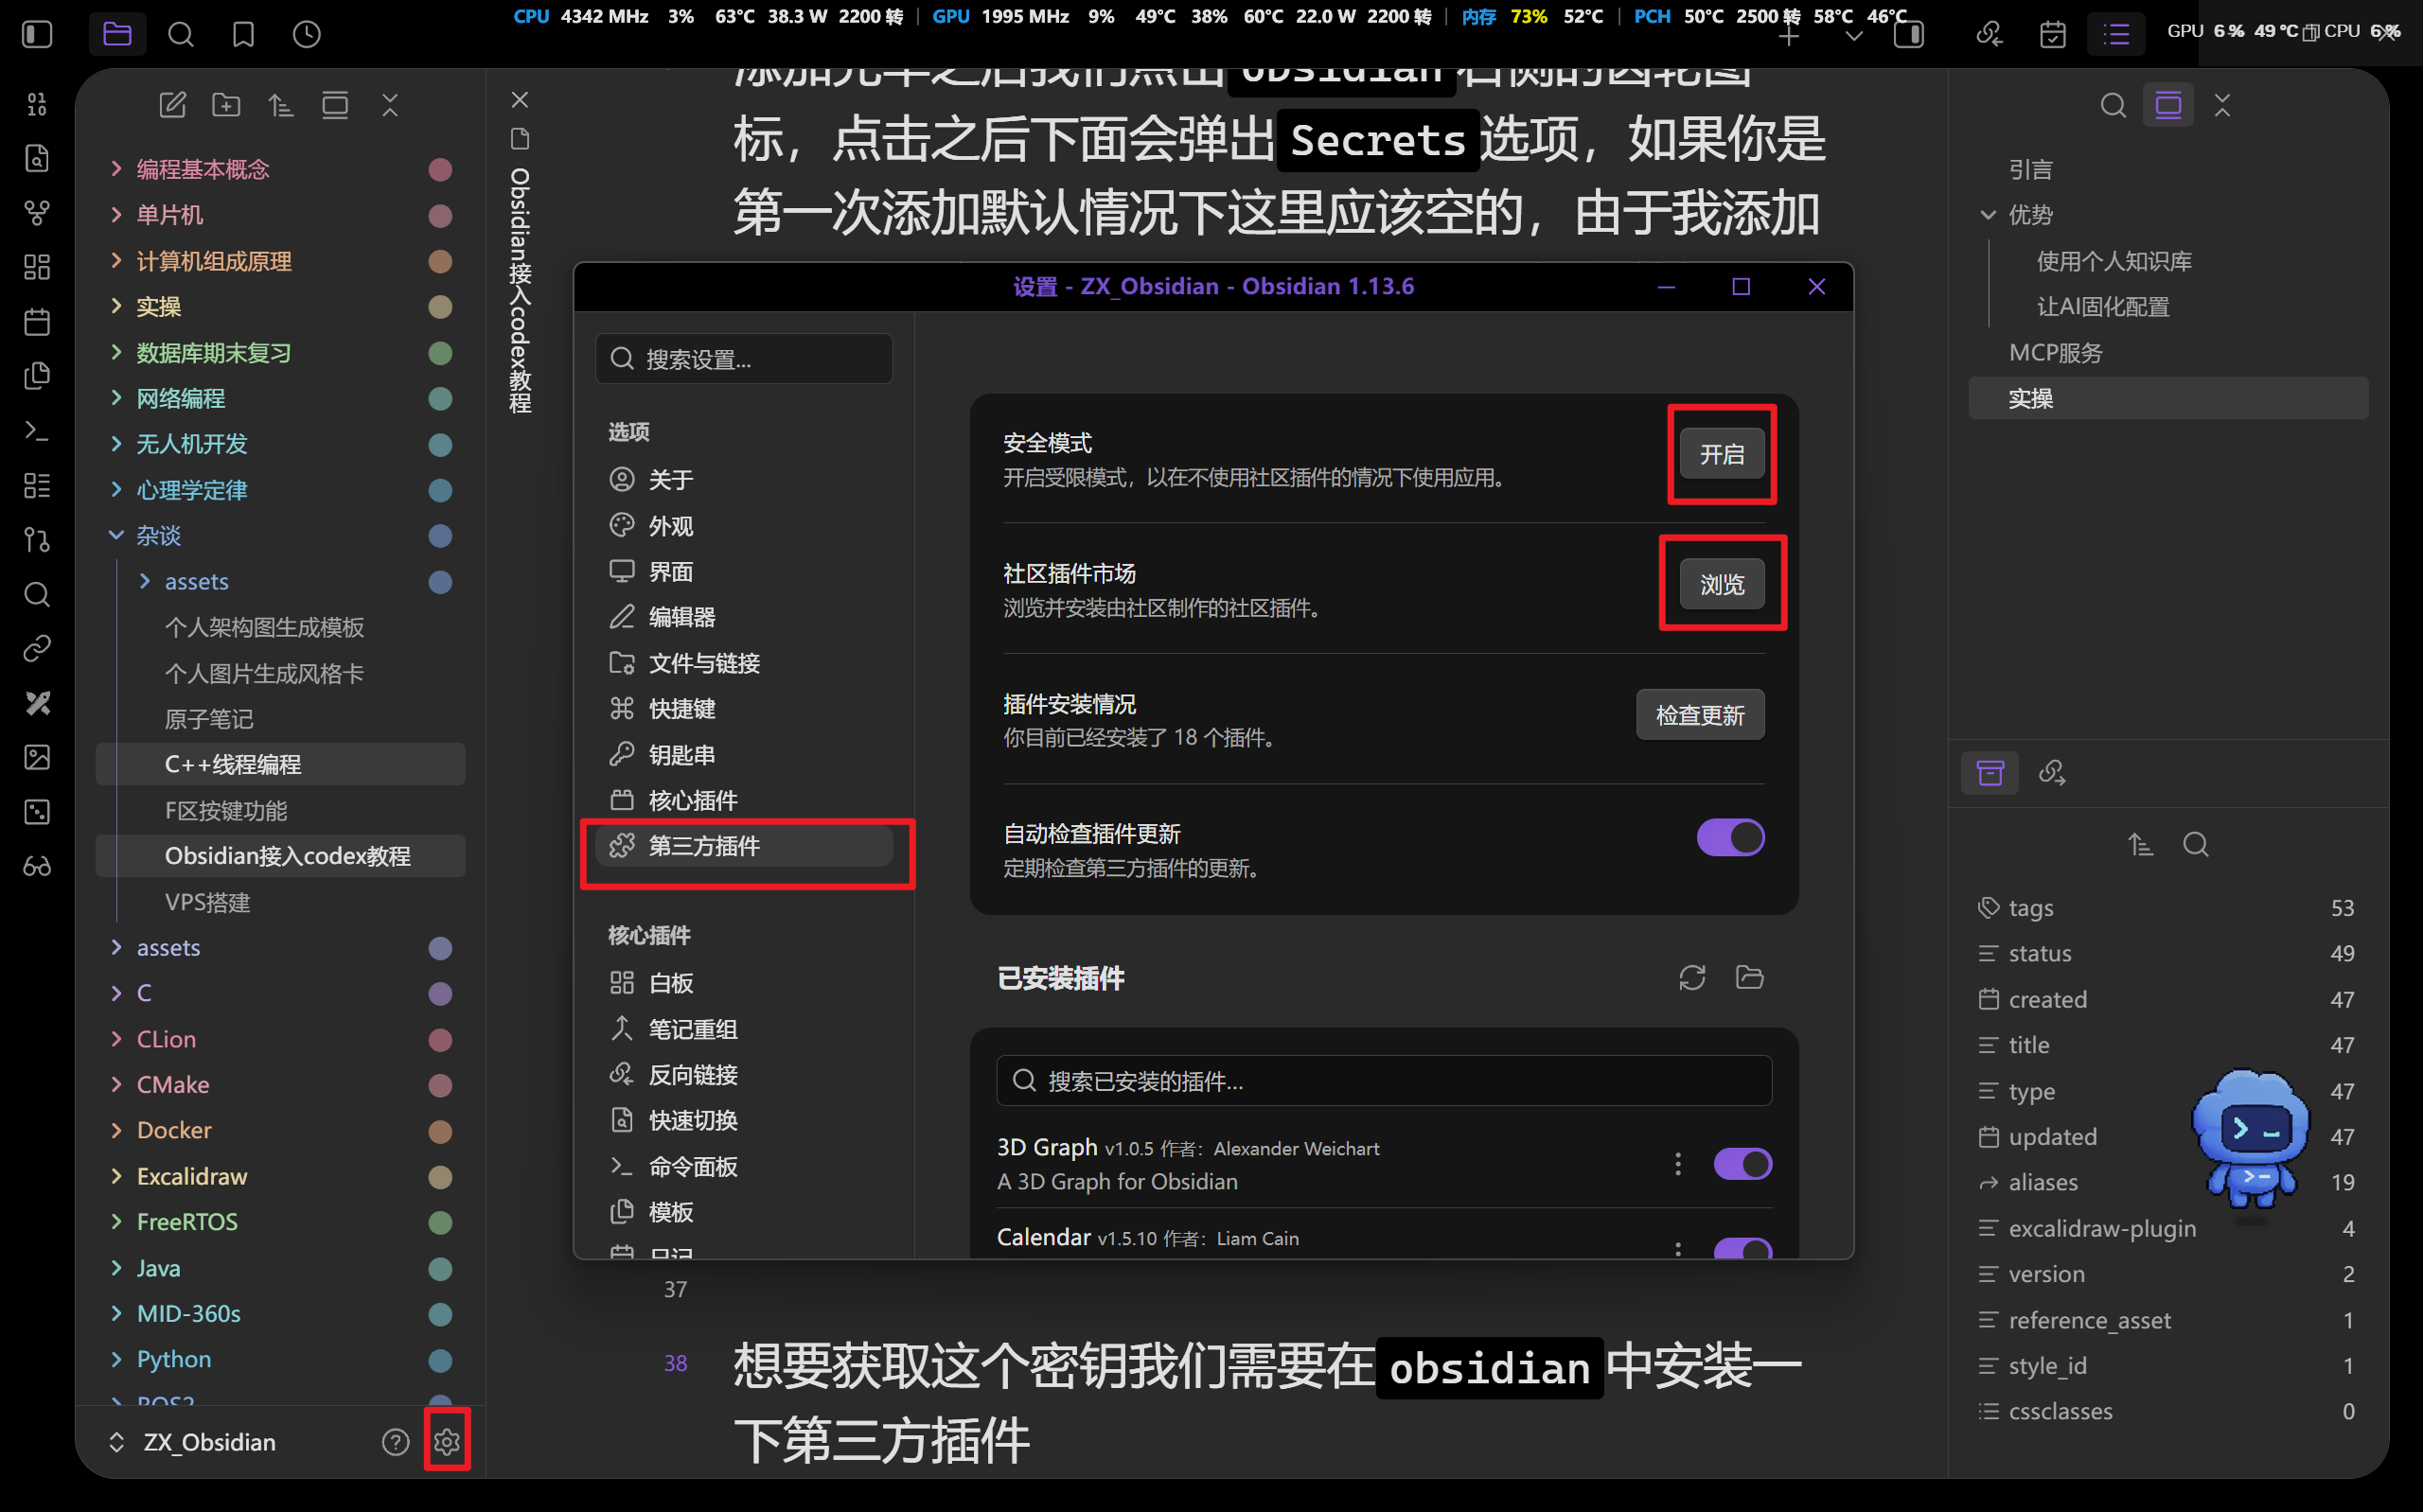2423x1512 pixels.
Task: Click the color dot beside Java
Action: coord(440,1268)
